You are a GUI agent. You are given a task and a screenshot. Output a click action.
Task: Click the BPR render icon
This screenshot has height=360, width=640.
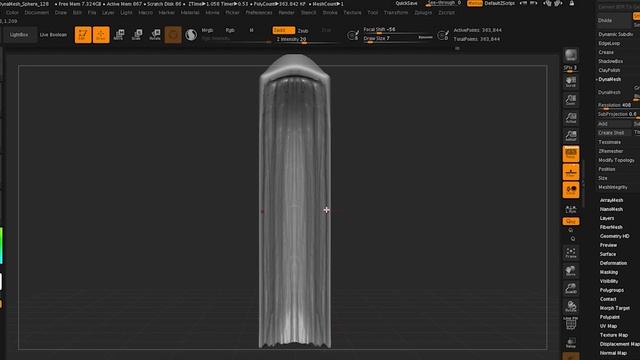click(x=571, y=55)
